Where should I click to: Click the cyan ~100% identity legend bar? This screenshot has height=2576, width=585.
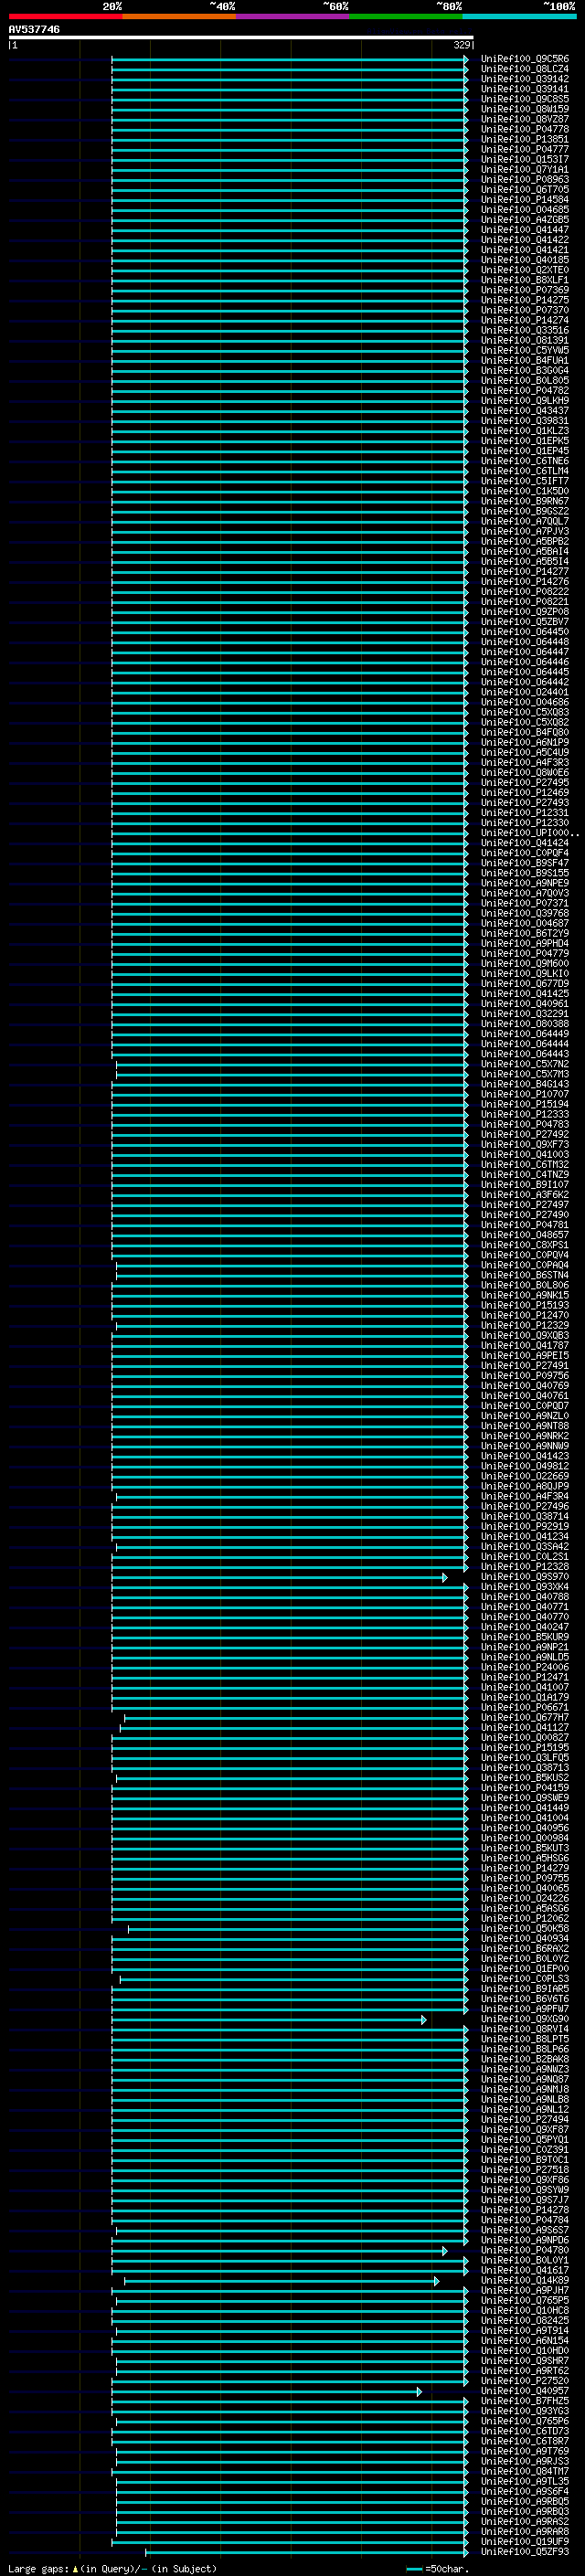pyautogui.click(x=520, y=16)
